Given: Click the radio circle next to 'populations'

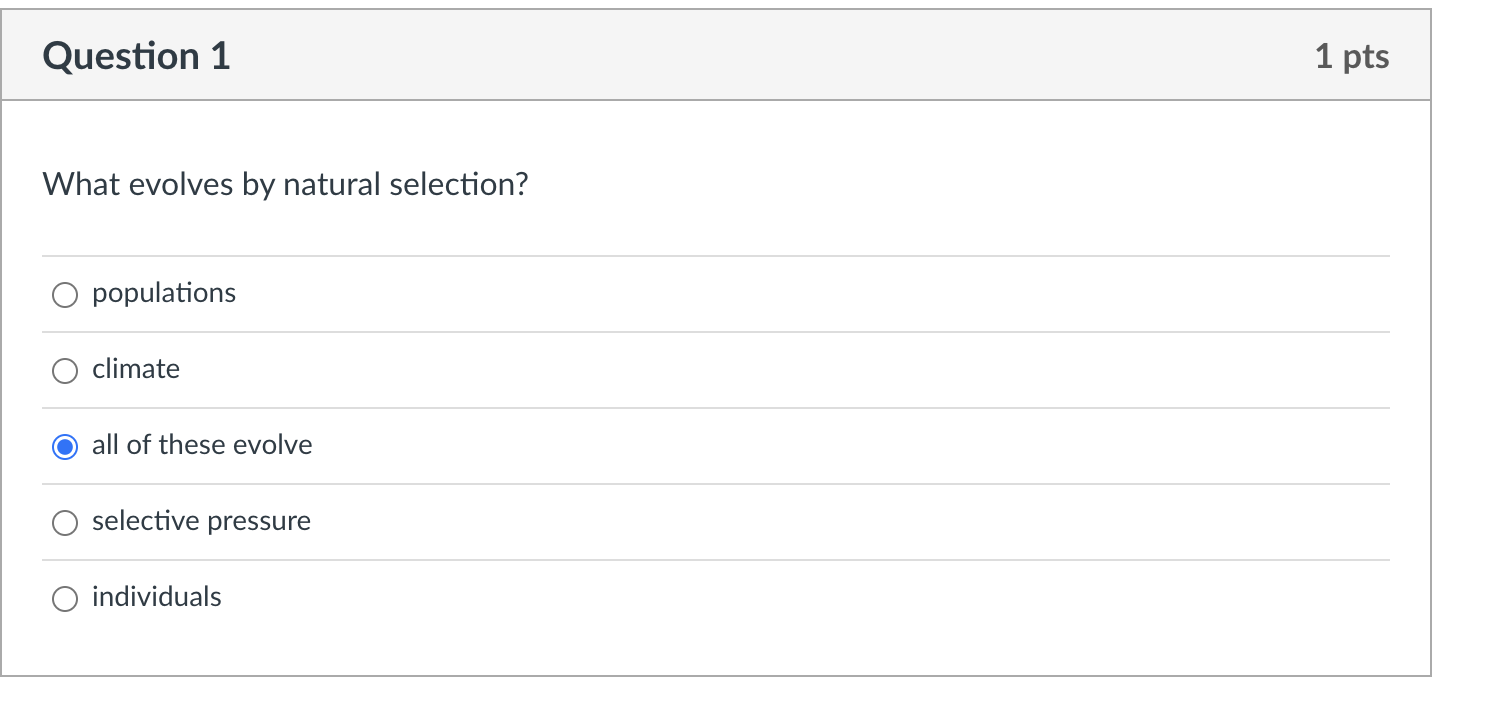Looking at the screenshot, I should click(64, 295).
